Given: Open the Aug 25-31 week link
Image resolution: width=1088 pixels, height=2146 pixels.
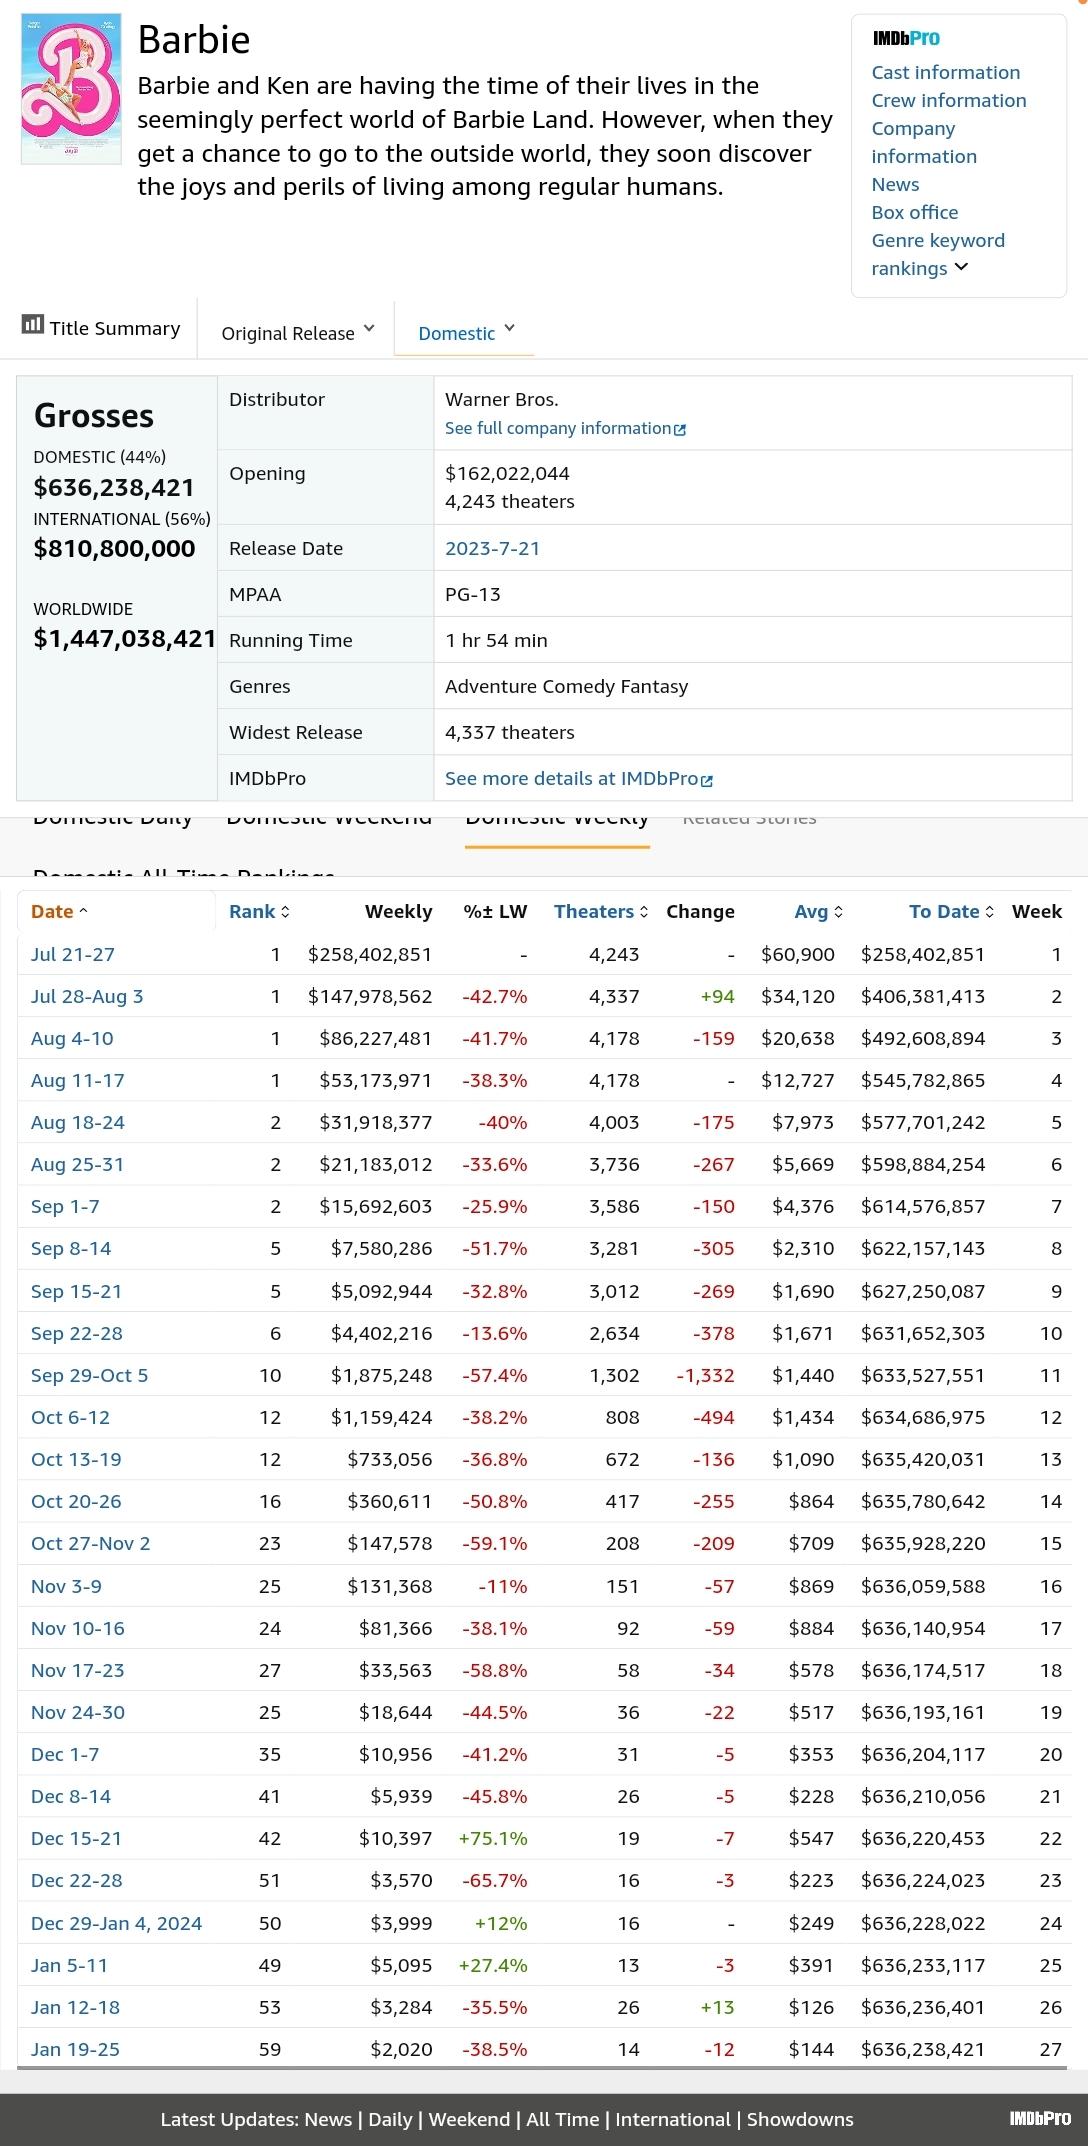Looking at the screenshot, I should click(x=78, y=1164).
